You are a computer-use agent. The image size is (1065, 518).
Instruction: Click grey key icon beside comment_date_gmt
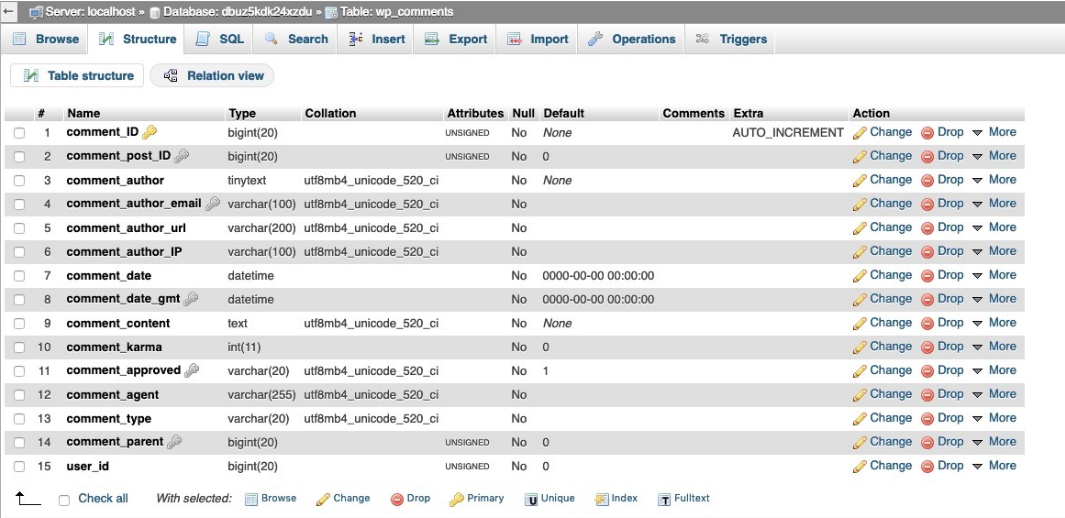[191, 299]
